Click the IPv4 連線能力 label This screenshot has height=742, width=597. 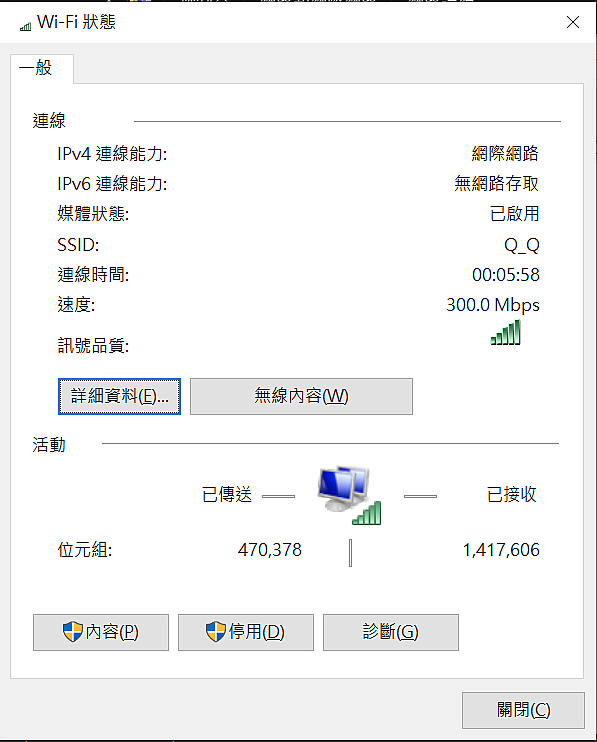(x=112, y=154)
